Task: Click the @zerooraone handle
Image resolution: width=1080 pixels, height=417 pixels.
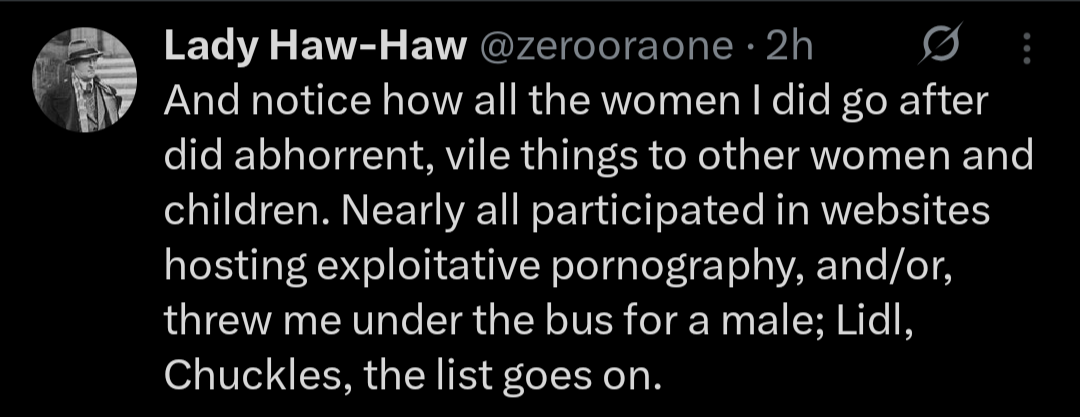Action: [608, 46]
